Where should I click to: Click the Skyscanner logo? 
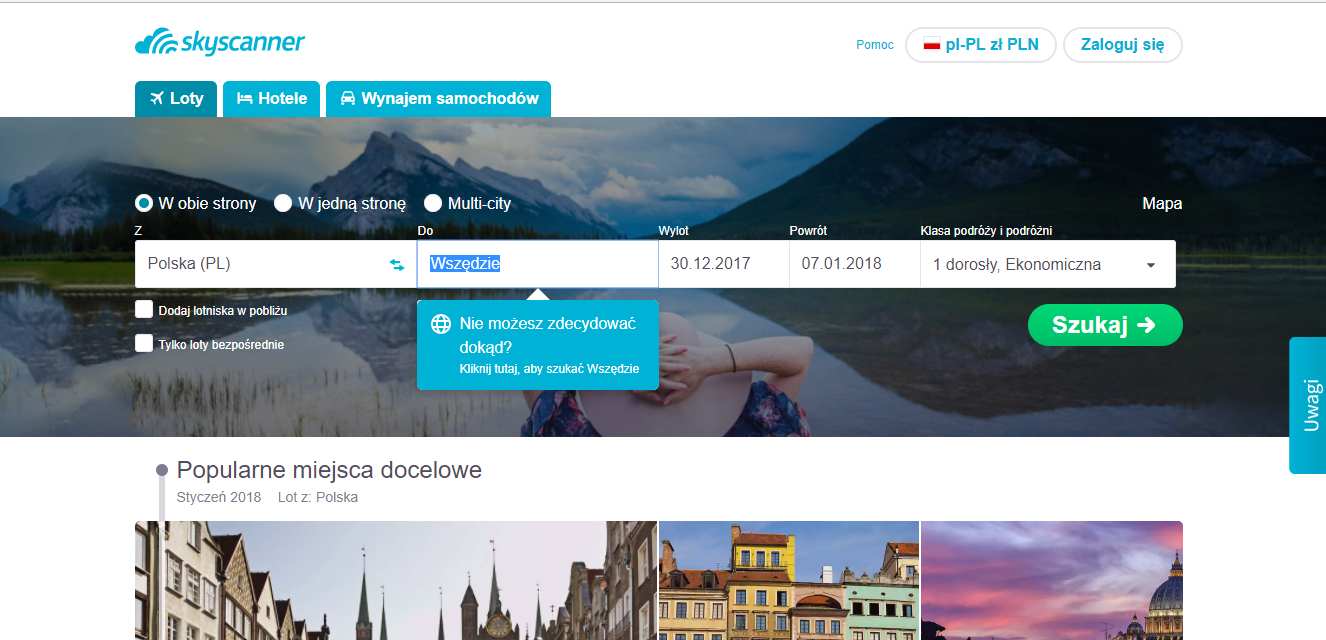click(x=220, y=43)
